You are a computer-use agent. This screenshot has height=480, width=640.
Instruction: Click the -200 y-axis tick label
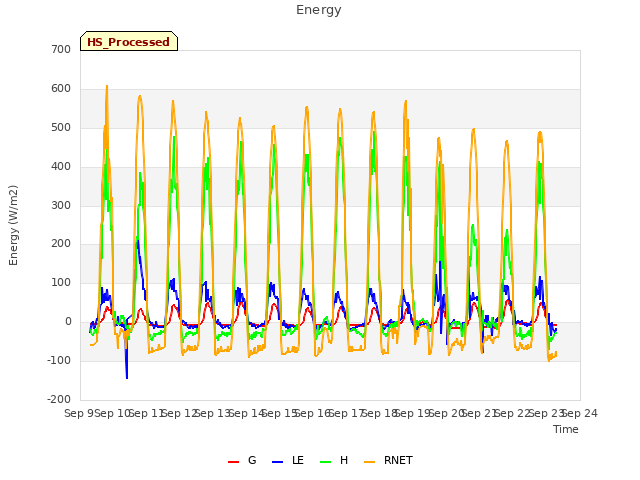point(59,399)
